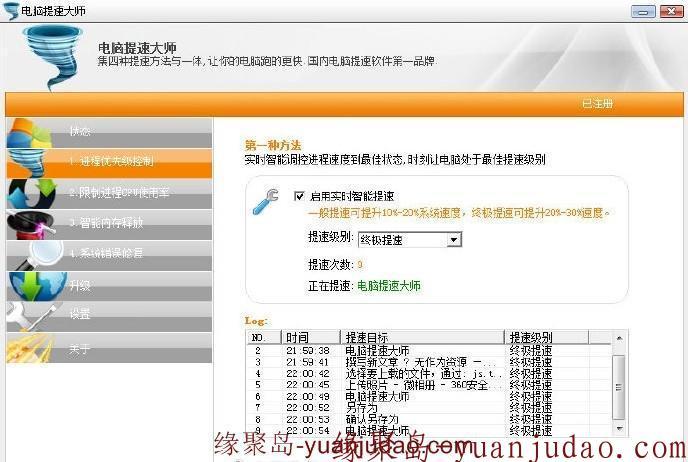Switch to the 限制进程CPU使用率 tab

coord(125,192)
